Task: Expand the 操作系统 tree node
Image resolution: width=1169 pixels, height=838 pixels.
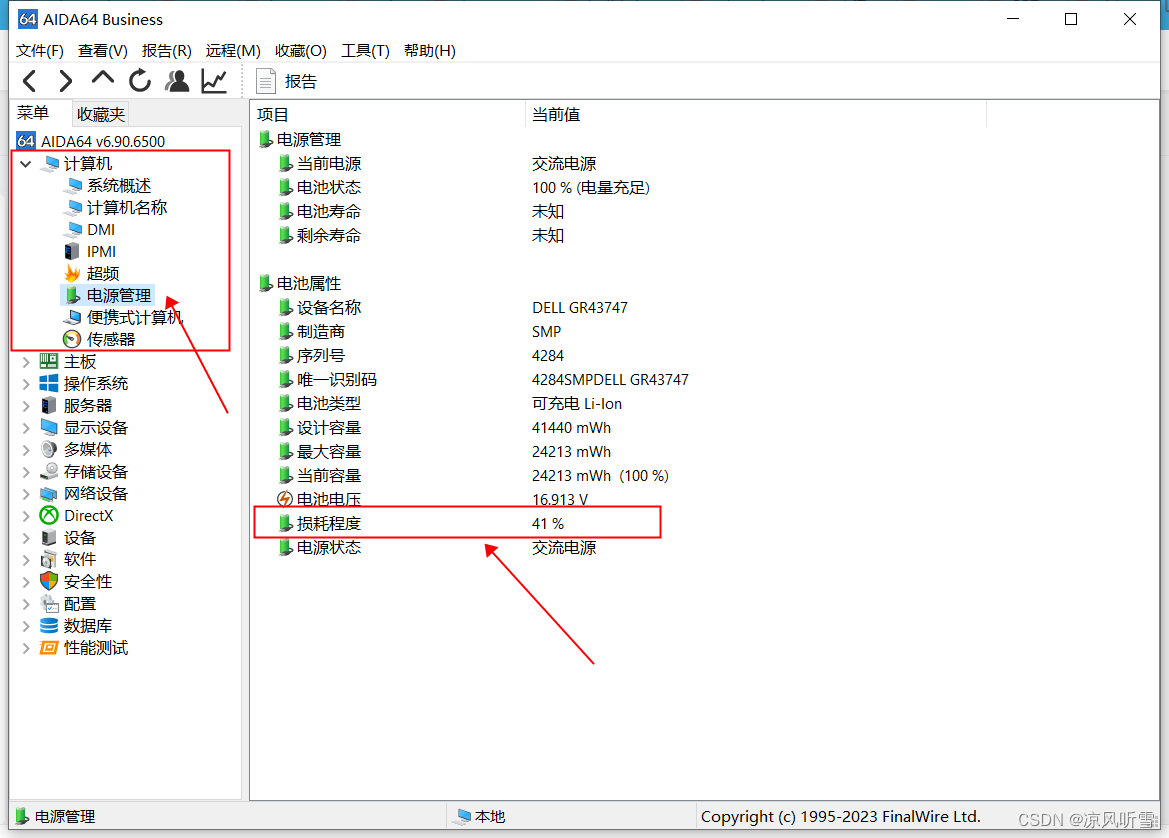Action: pos(26,384)
